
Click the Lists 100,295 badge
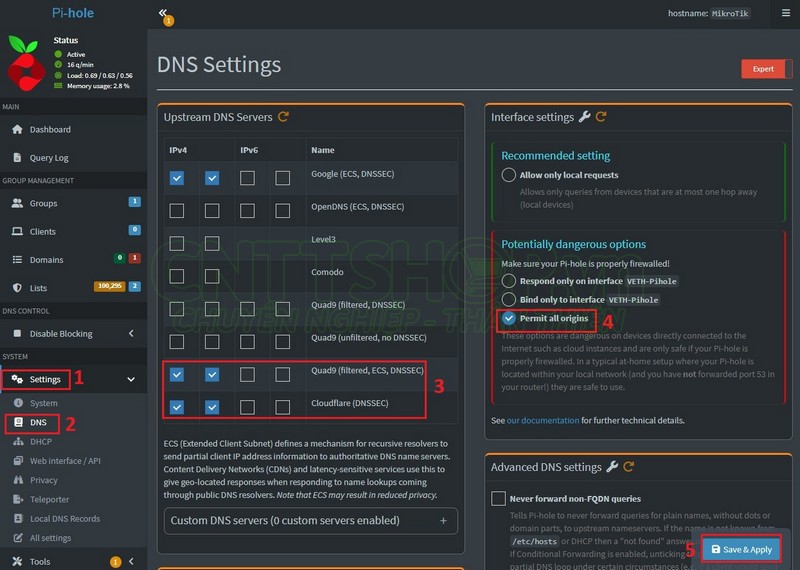tap(110, 286)
